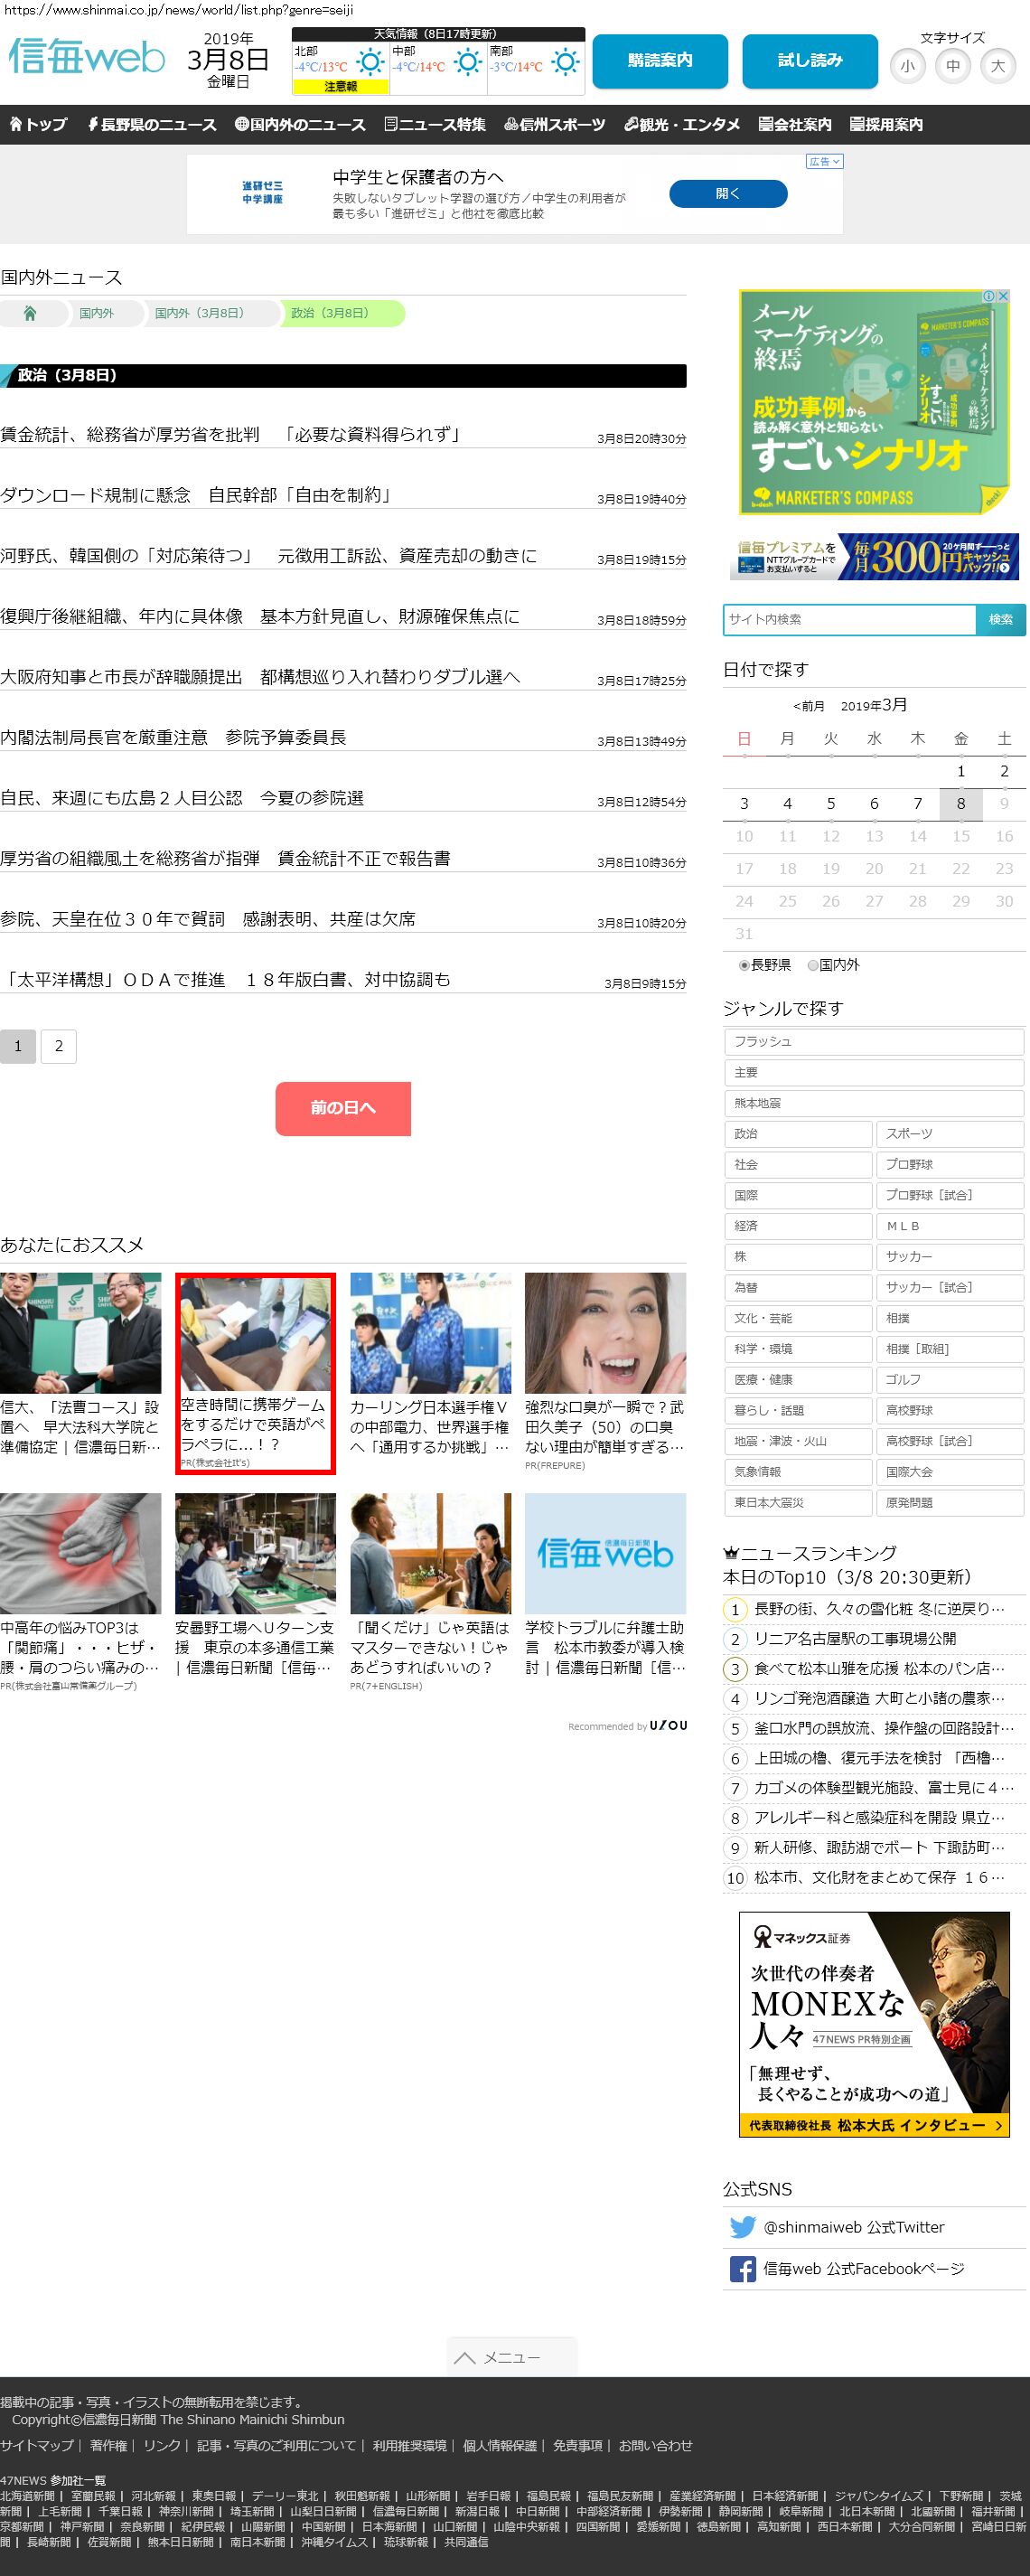Screen dimensions: 1030x2576
Task: Select the 長野県 radio button
Action: [x=744, y=965]
